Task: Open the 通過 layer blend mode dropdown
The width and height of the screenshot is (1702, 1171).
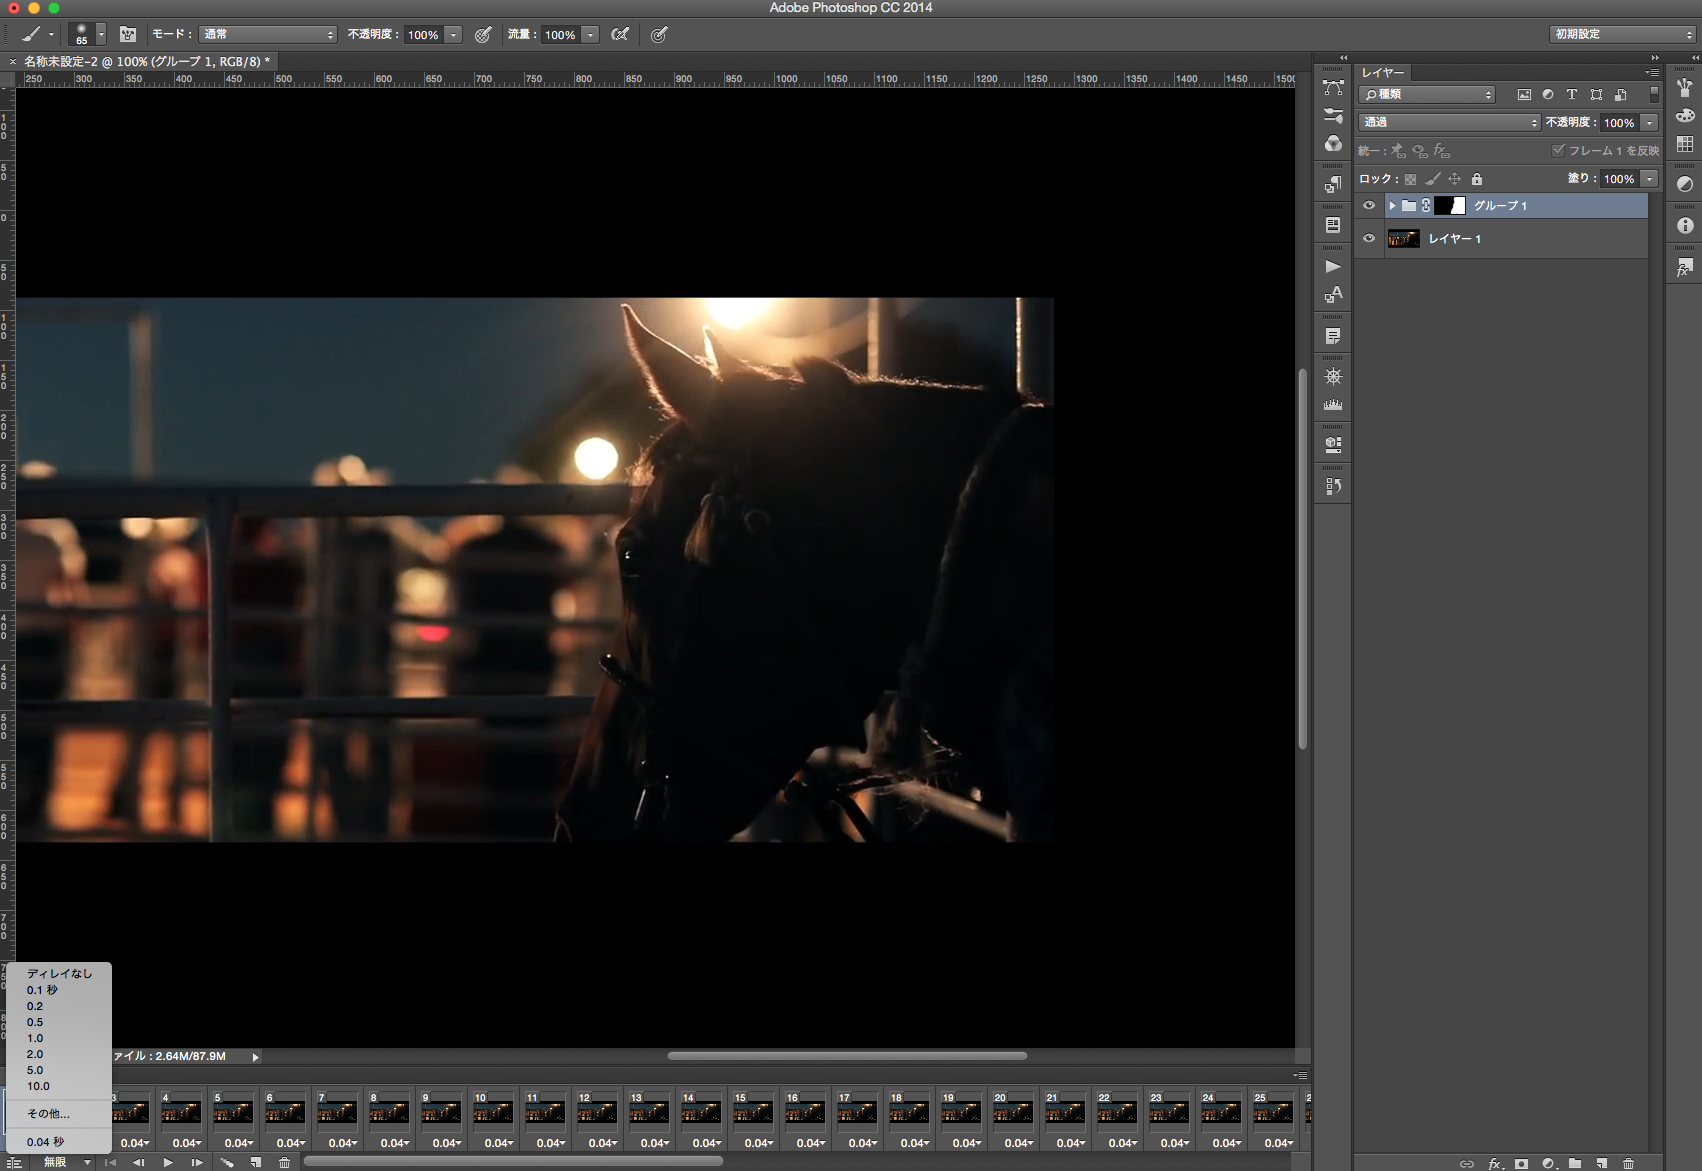Action: 1450,122
